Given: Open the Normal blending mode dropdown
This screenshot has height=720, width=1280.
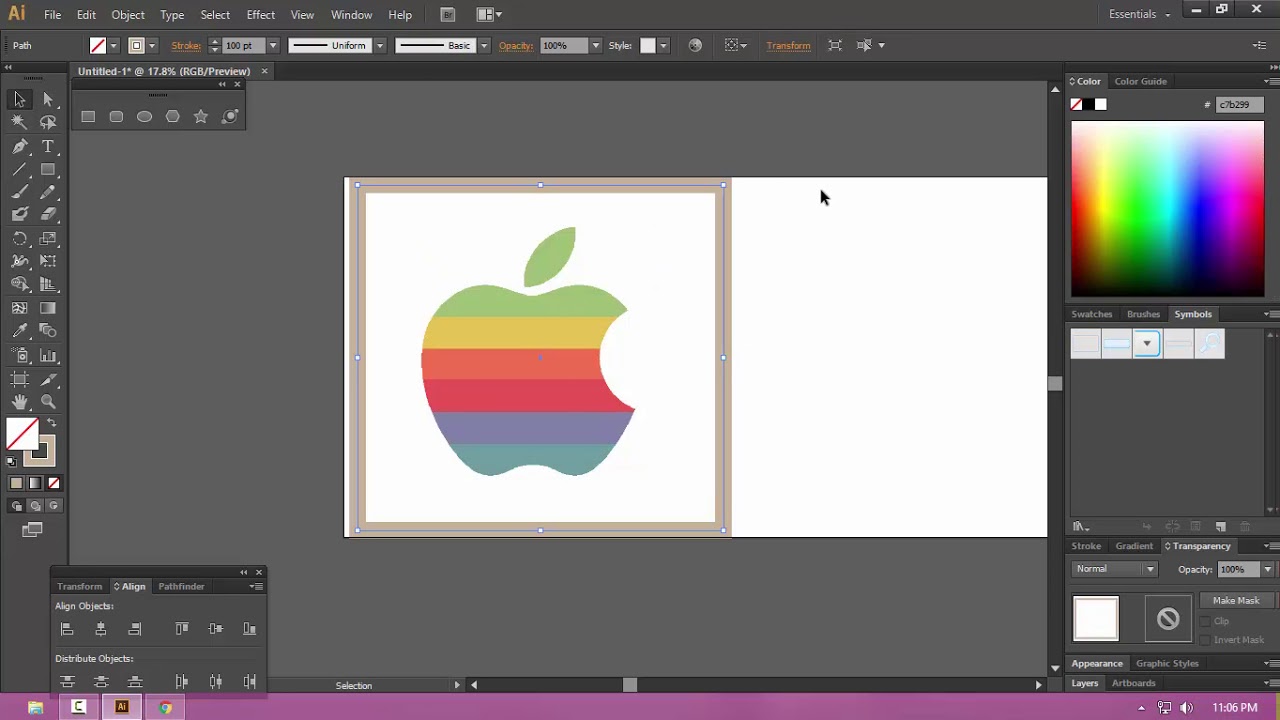Looking at the screenshot, I should pyautogui.click(x=1114, y=569).
